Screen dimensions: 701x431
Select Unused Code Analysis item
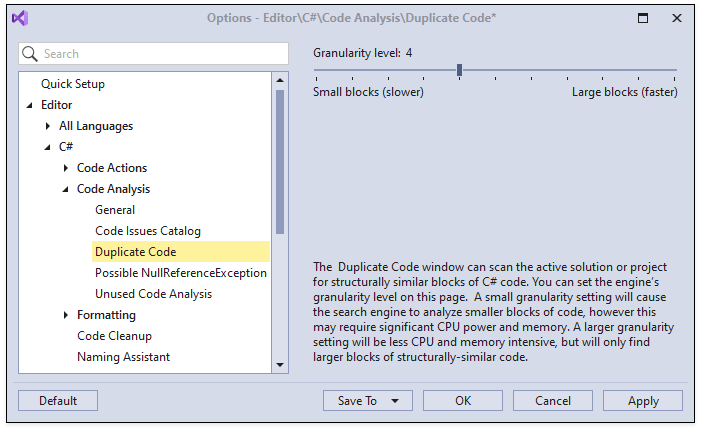tap(153, 294)
